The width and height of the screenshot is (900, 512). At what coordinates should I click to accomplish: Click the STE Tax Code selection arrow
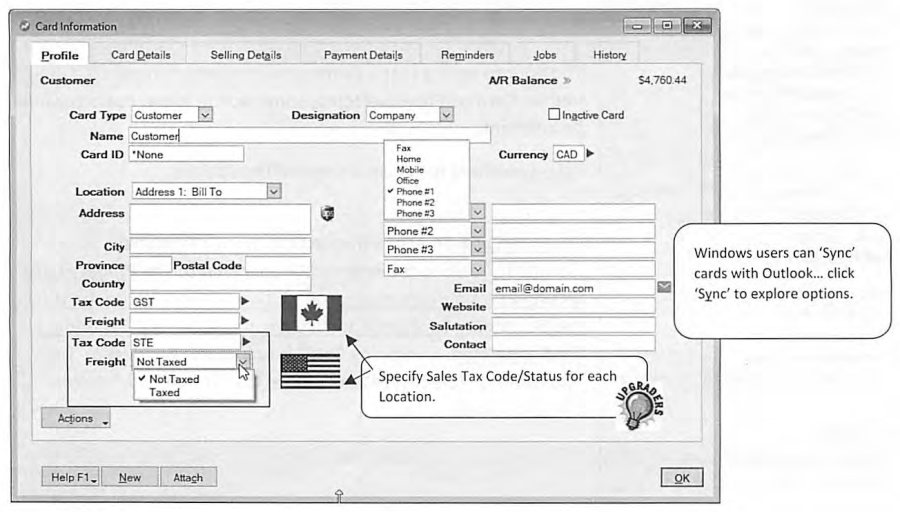pos(246,342)
